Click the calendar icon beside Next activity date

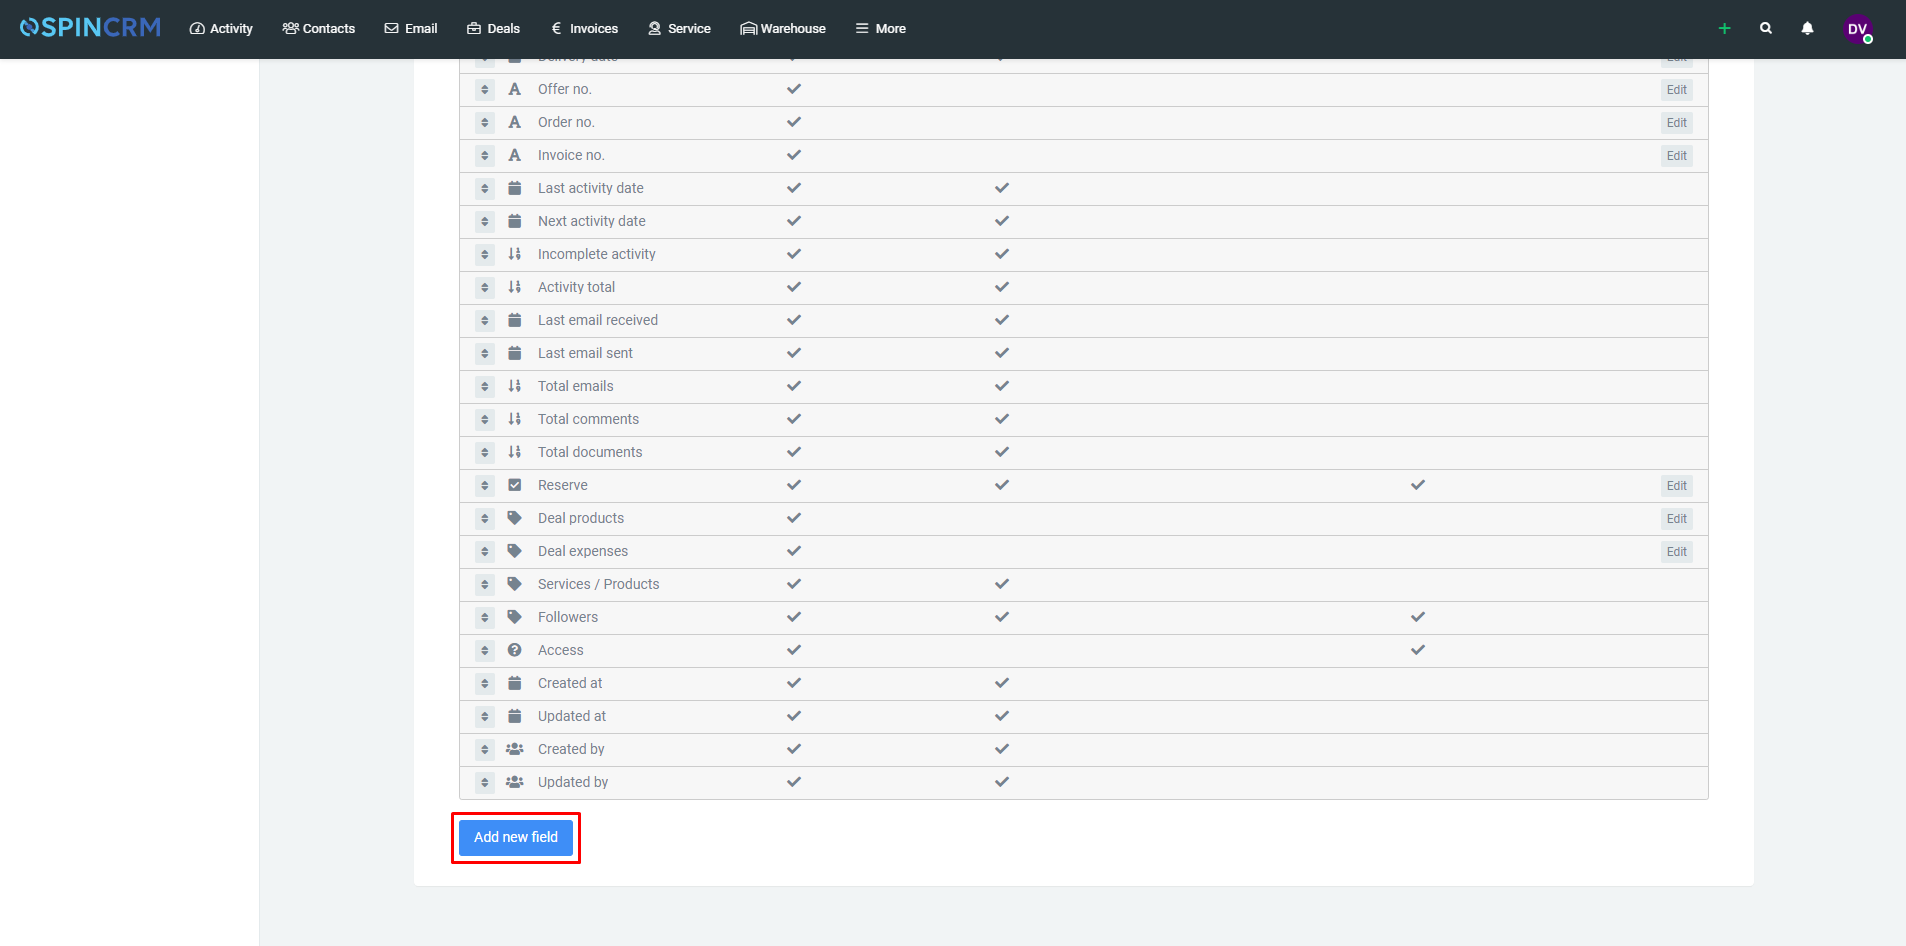tap(515, 221)
